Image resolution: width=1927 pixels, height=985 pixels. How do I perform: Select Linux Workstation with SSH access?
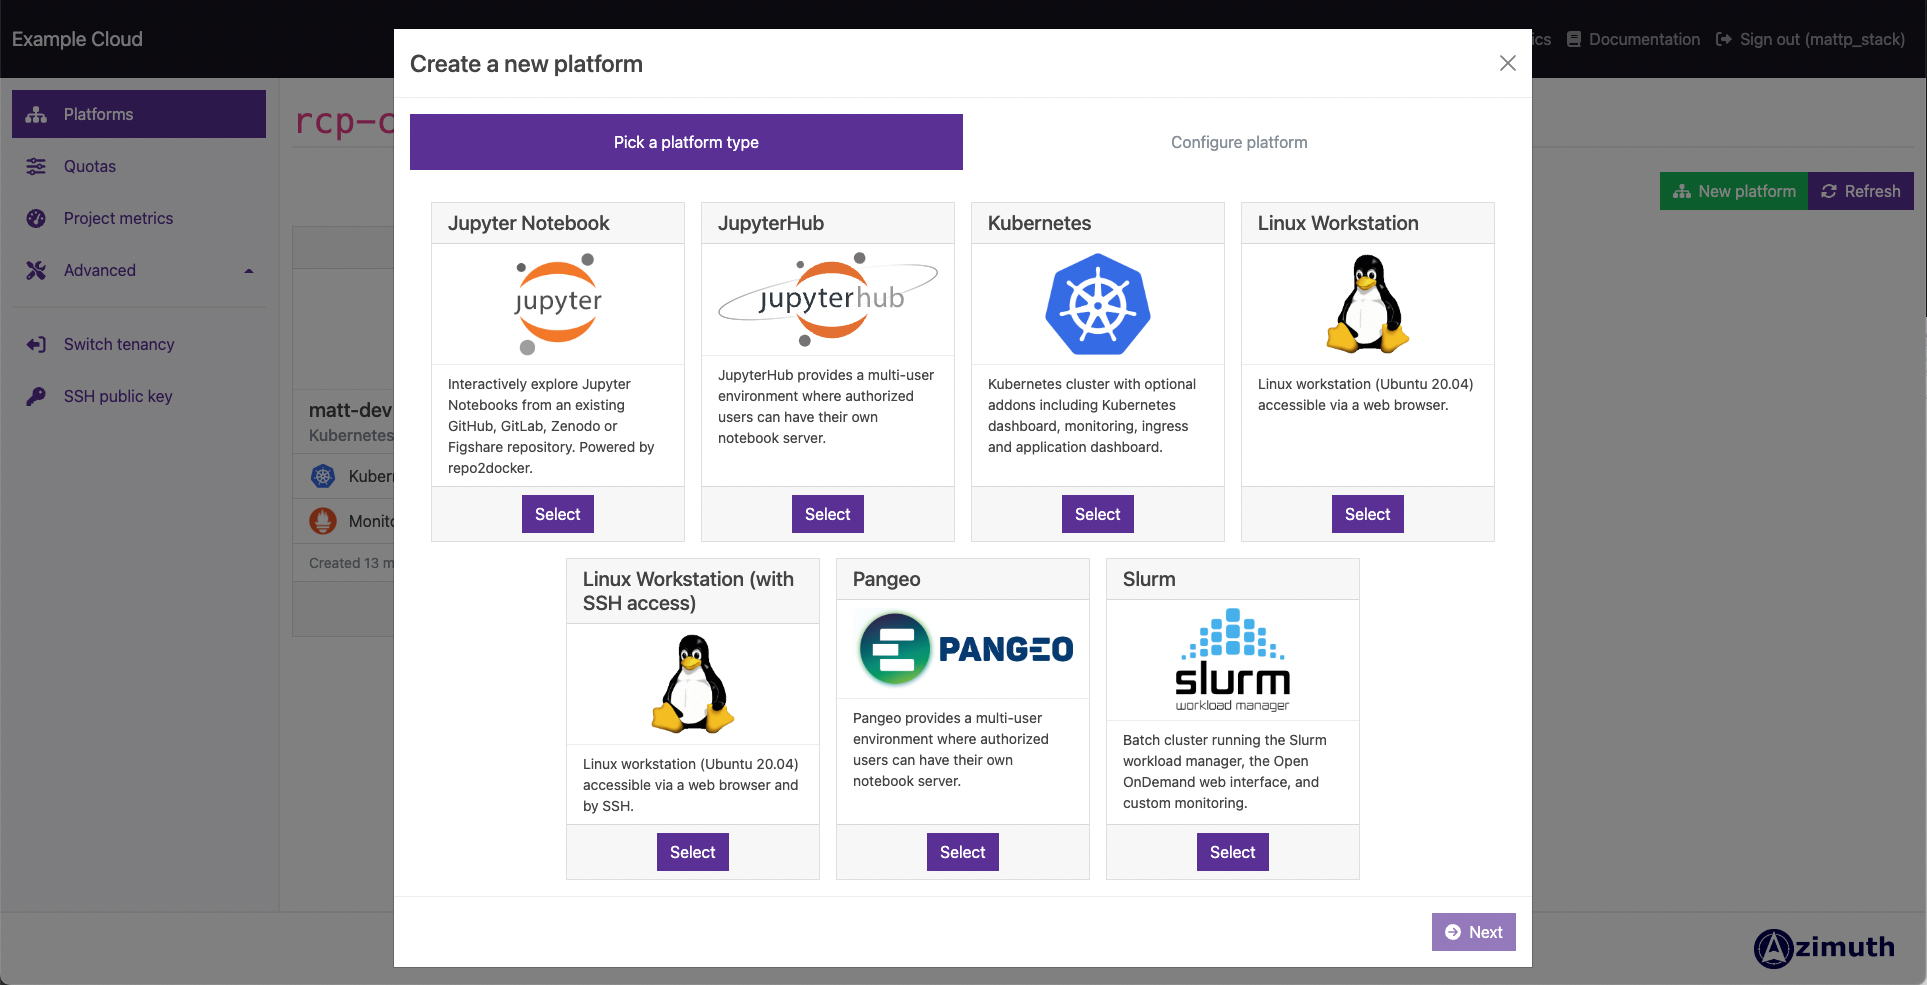(693, 852)
